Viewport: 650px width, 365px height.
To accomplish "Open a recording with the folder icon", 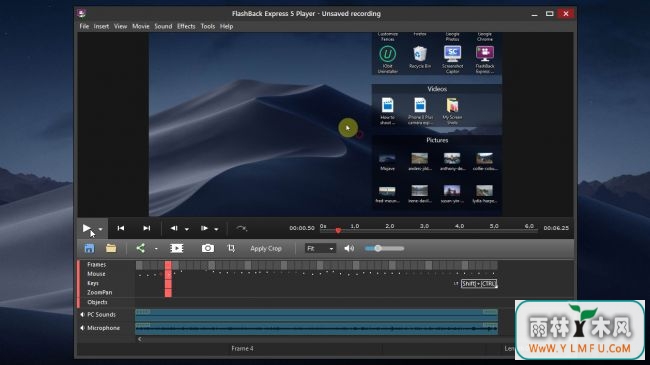I will coord(111,248).
